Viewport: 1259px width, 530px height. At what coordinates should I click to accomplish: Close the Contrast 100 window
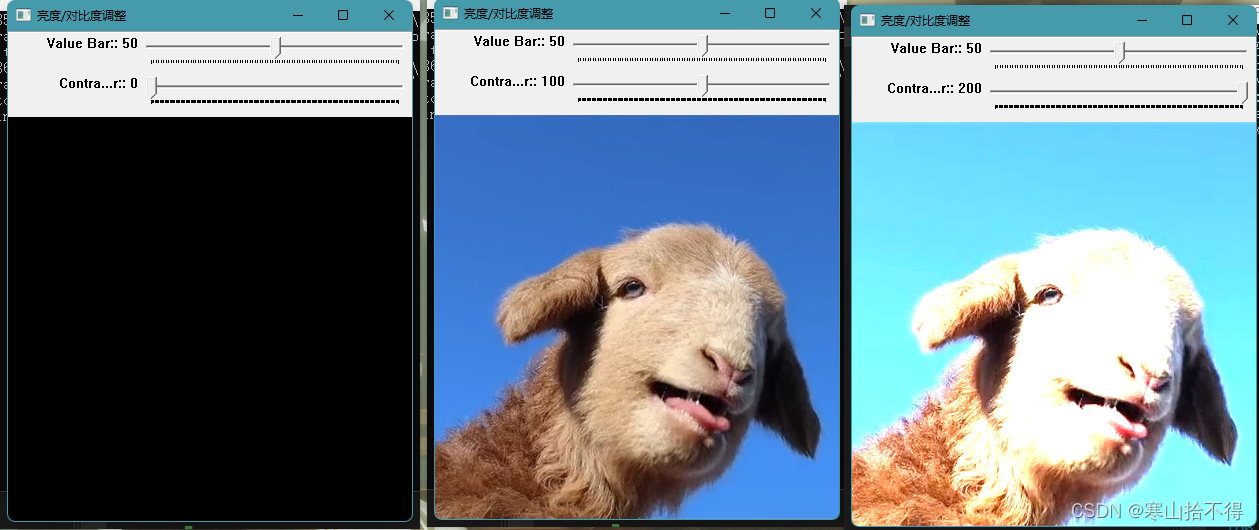click(816, 13)
